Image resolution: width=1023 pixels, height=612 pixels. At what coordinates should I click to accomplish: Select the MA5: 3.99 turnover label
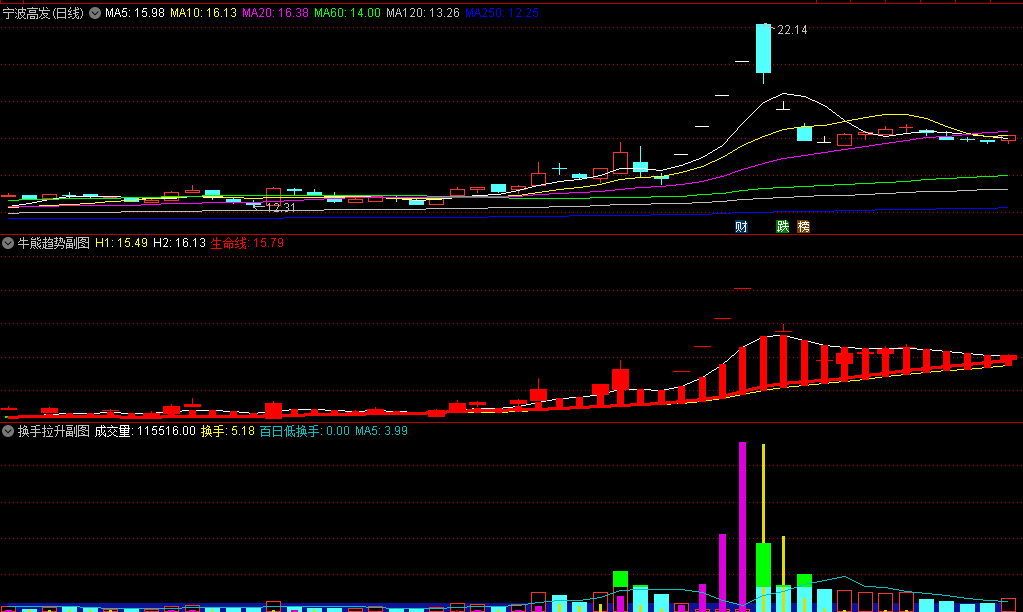[381, 431]
